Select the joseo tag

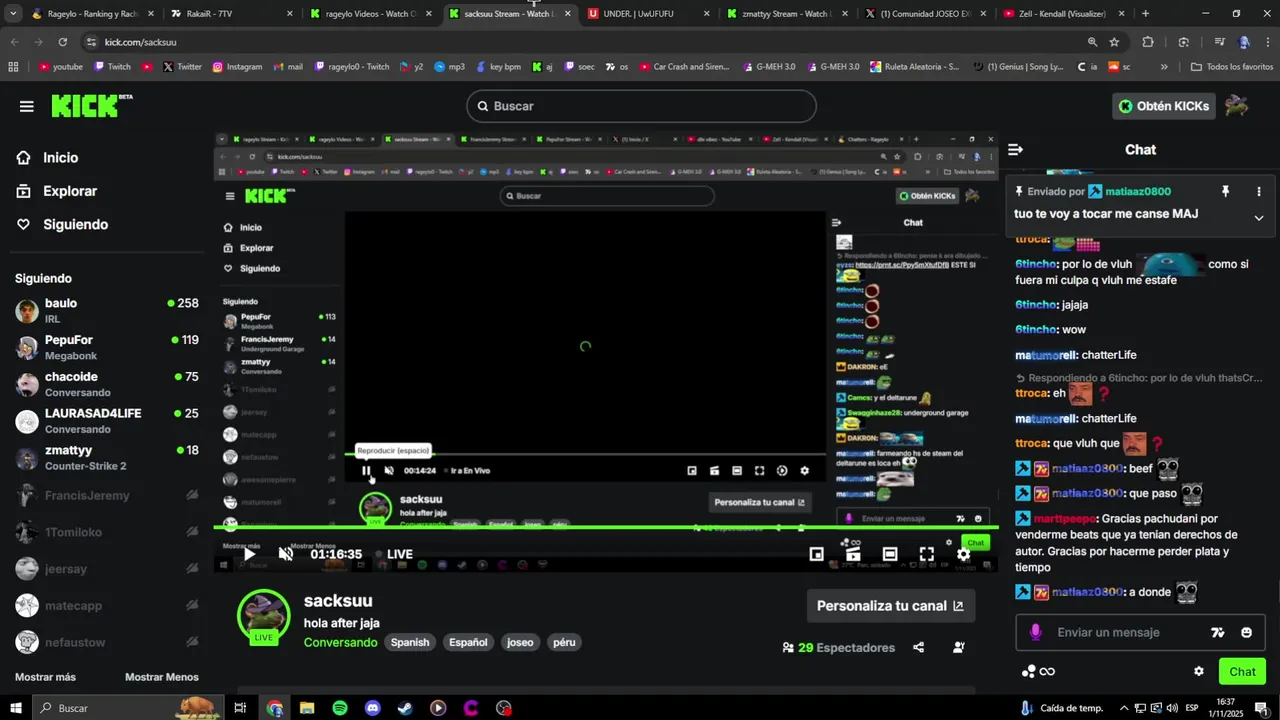(520, 642)
